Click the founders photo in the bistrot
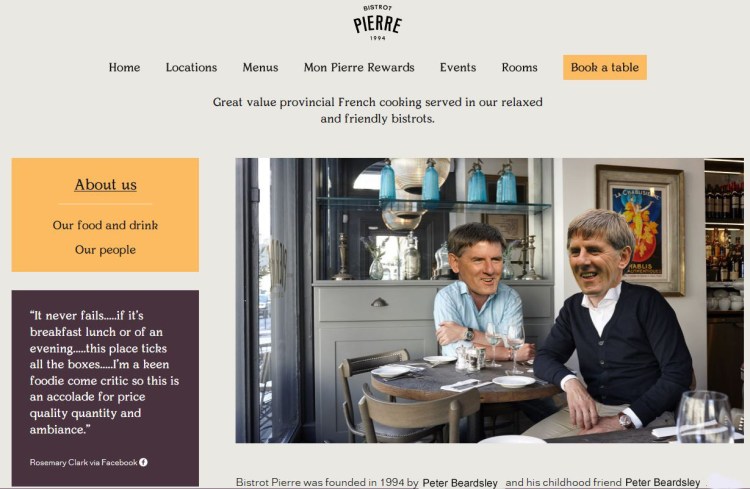 coord(489,300)
